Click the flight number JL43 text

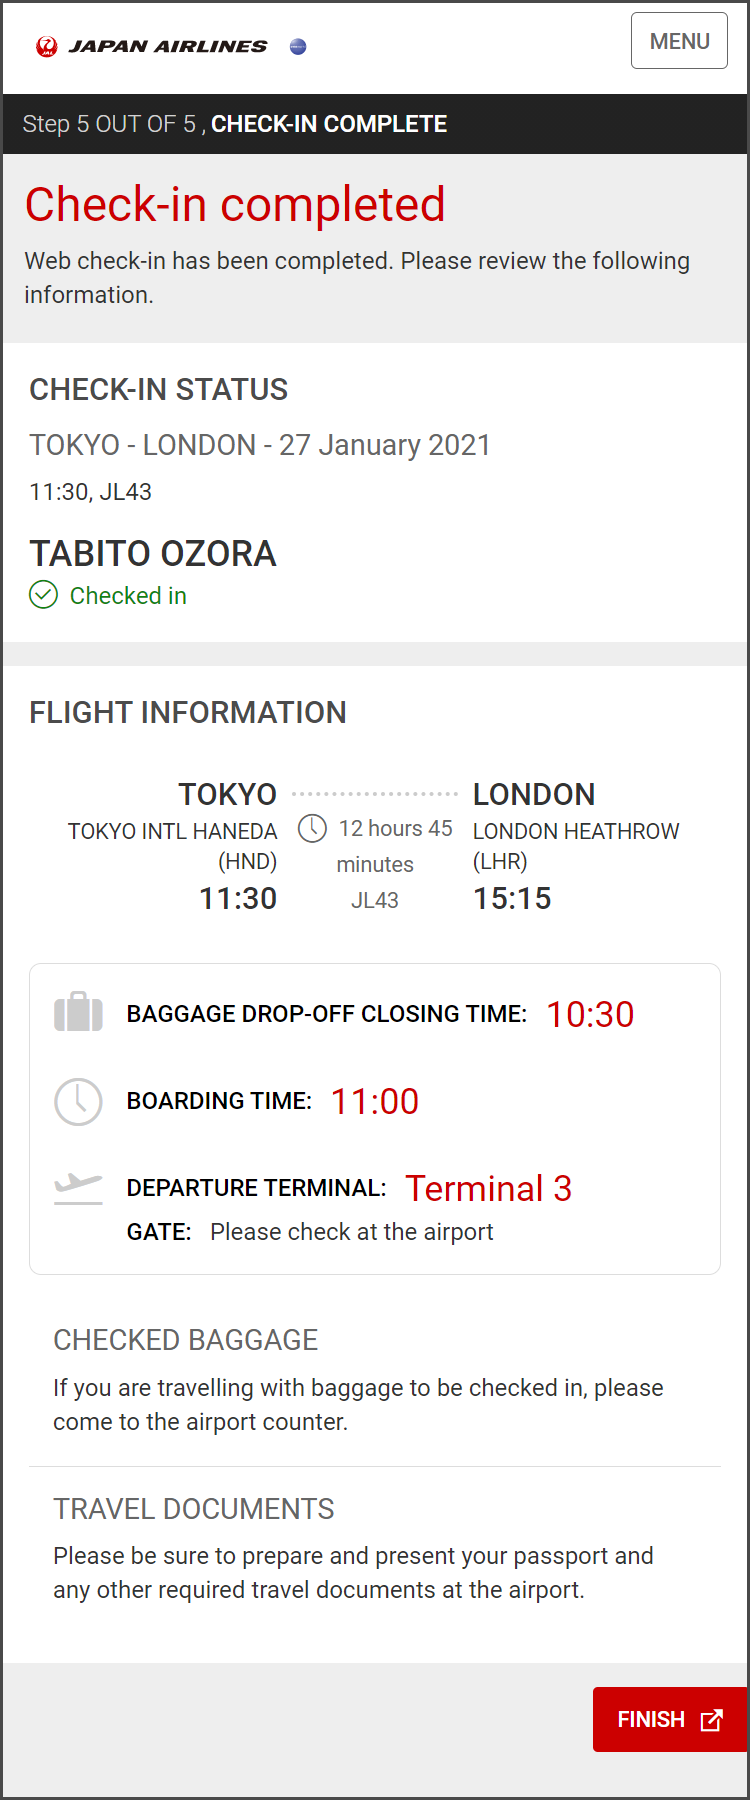point(375,899)
